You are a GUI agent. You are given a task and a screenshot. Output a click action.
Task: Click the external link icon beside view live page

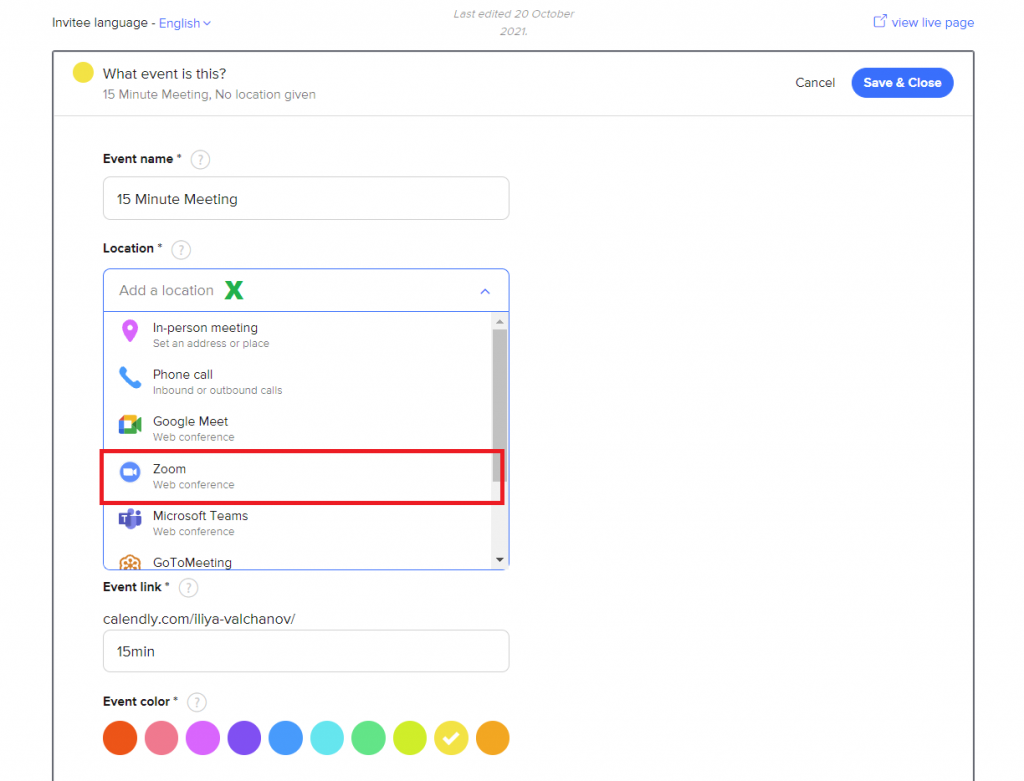pyautogui.click(x=880, y=22)
